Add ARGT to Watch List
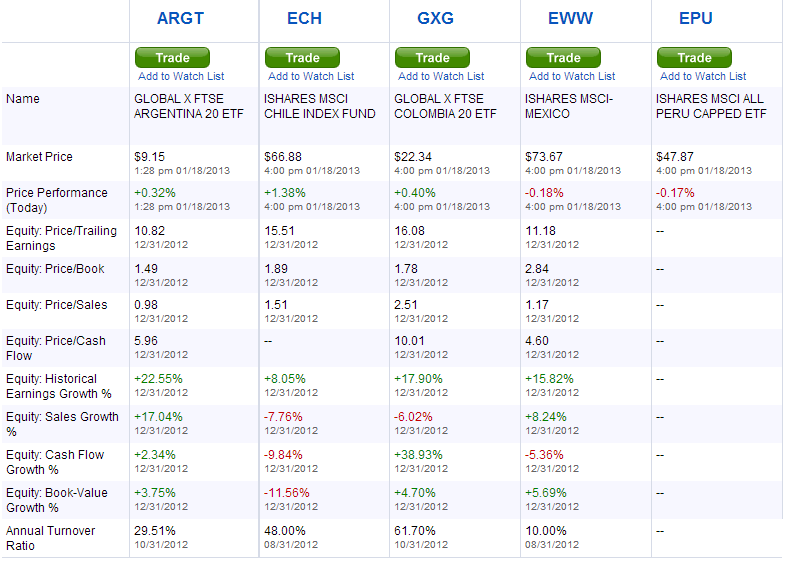Viewport: 788px width, 561px height. (181, 76)
